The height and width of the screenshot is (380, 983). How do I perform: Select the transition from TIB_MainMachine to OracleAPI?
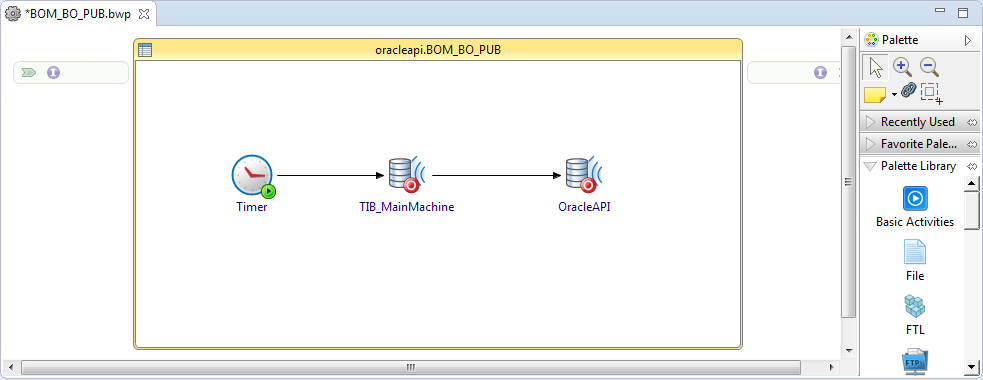pos(497,176)
